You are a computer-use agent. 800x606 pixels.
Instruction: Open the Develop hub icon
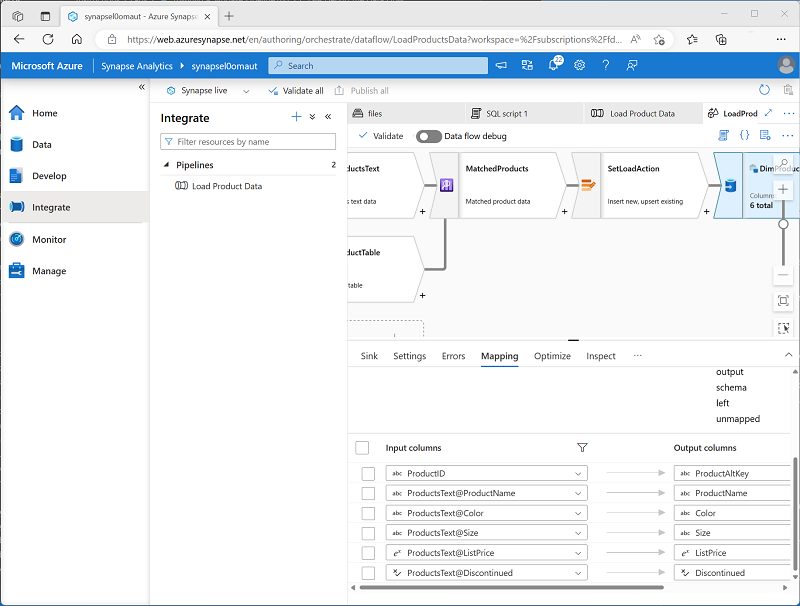[x=16, y=175]
